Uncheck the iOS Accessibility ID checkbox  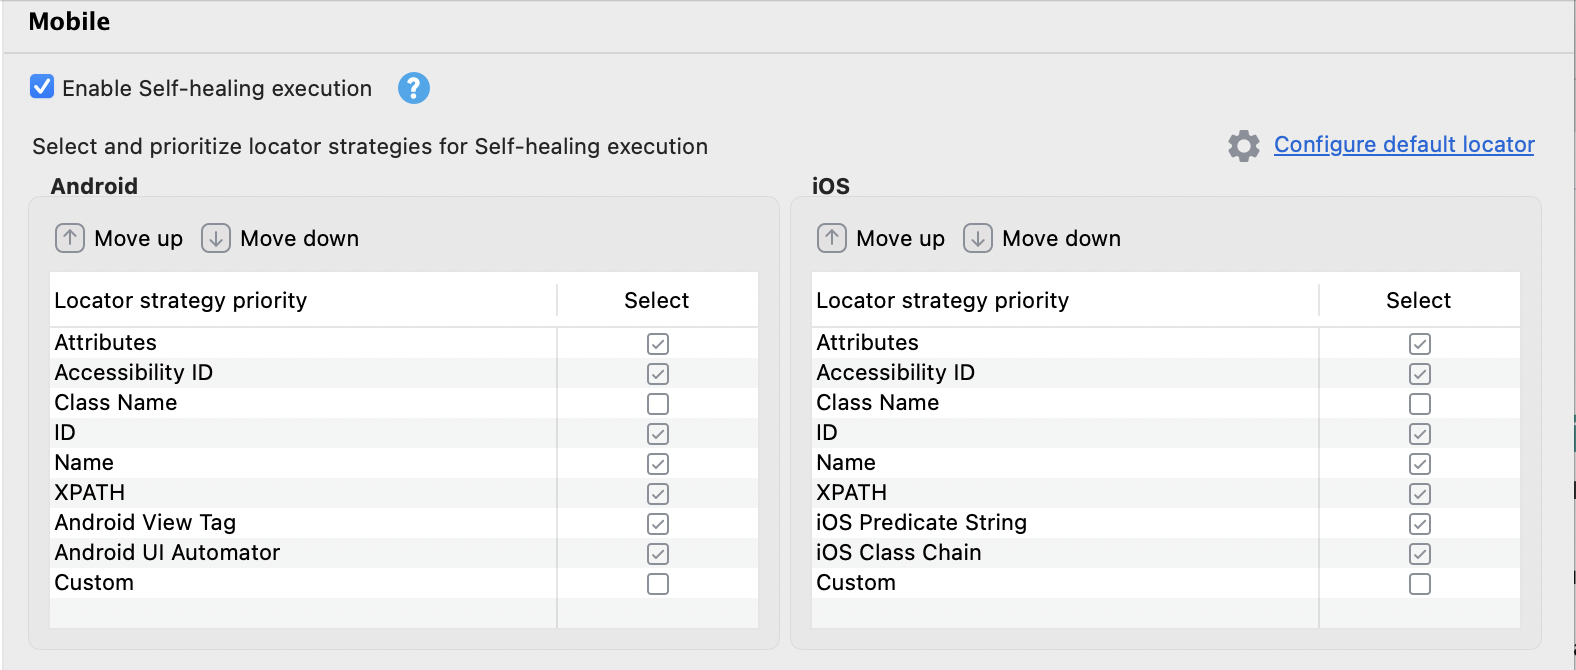coord(1420,374)
